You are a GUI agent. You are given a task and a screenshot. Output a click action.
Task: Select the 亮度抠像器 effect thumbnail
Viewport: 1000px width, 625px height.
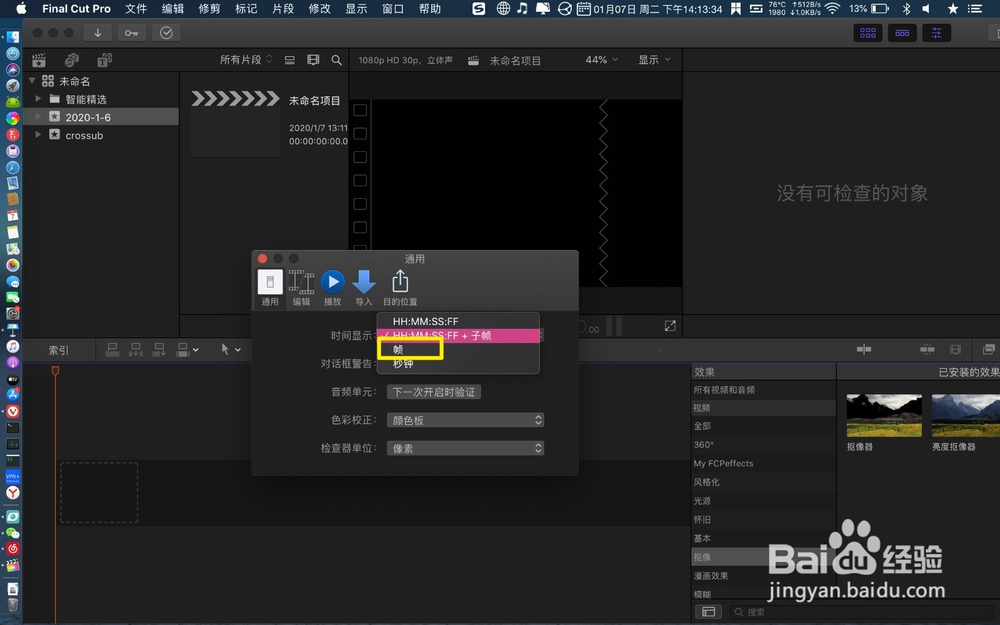[x=966, y=415]
